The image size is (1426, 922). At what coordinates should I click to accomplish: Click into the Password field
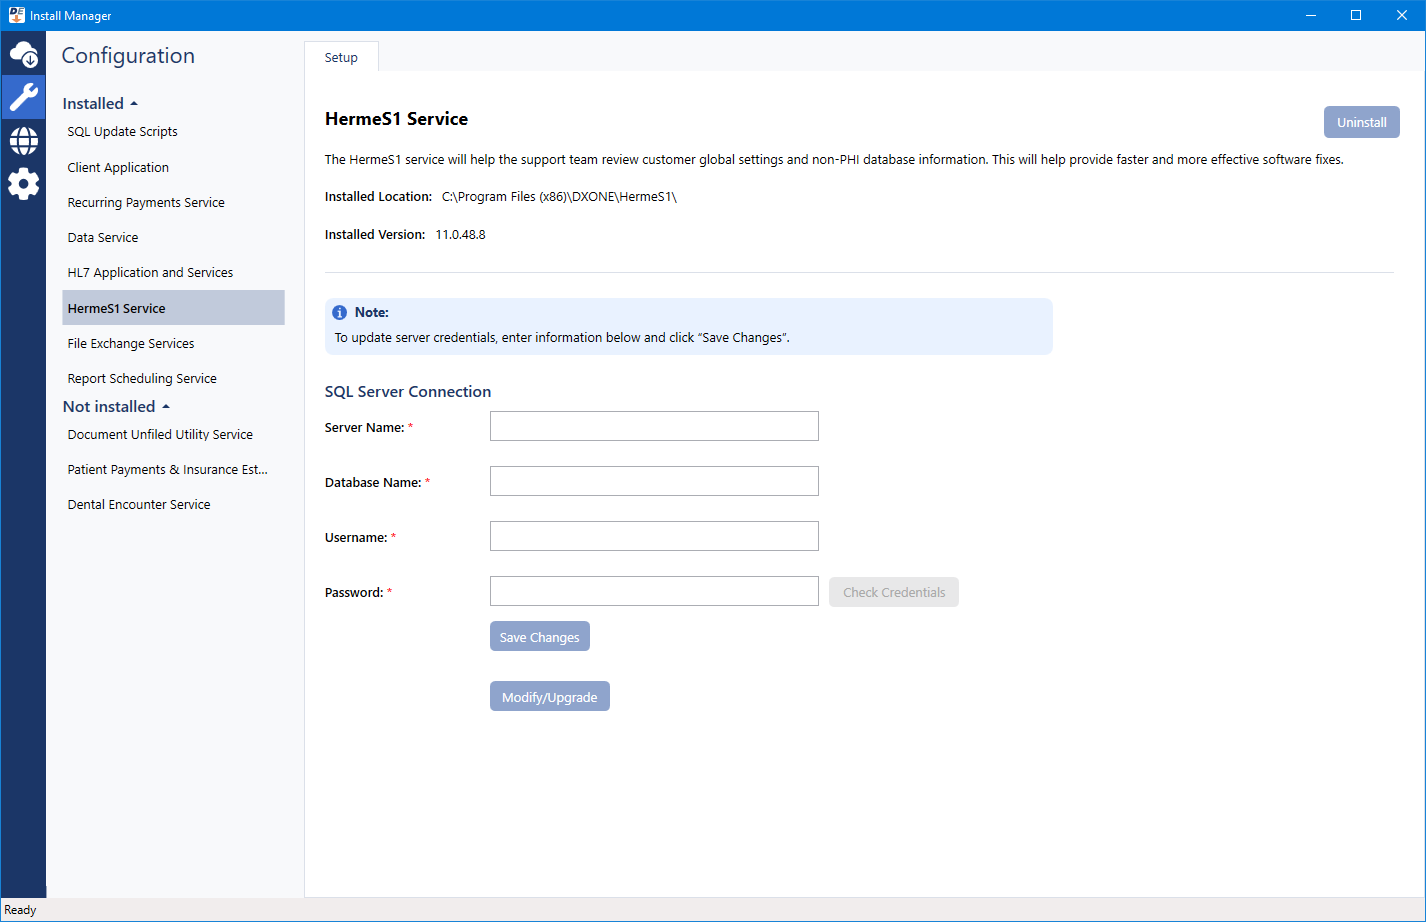point(654,591)
